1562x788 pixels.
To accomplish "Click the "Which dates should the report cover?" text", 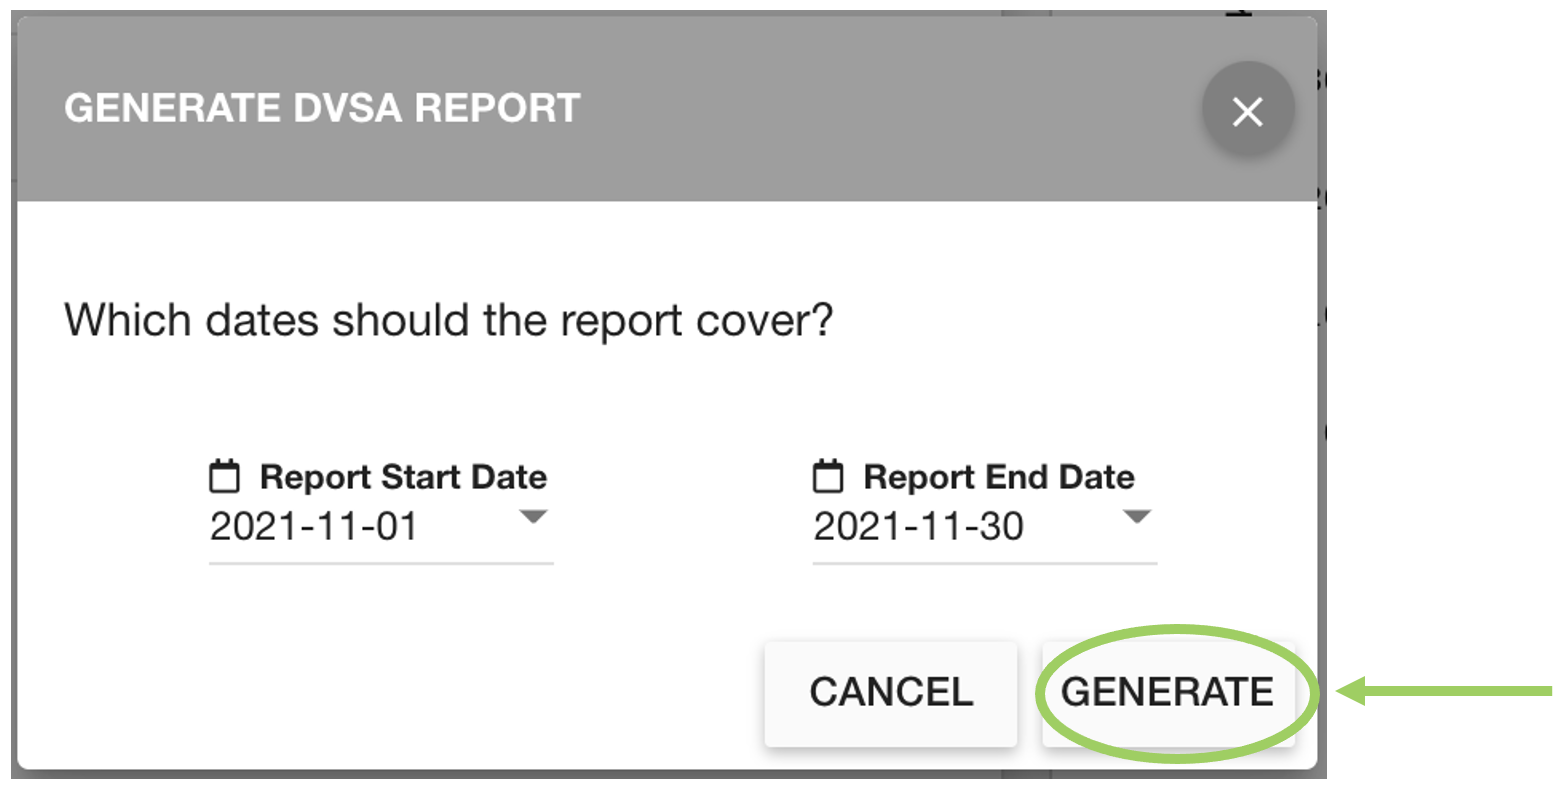I will click(448, 321).
